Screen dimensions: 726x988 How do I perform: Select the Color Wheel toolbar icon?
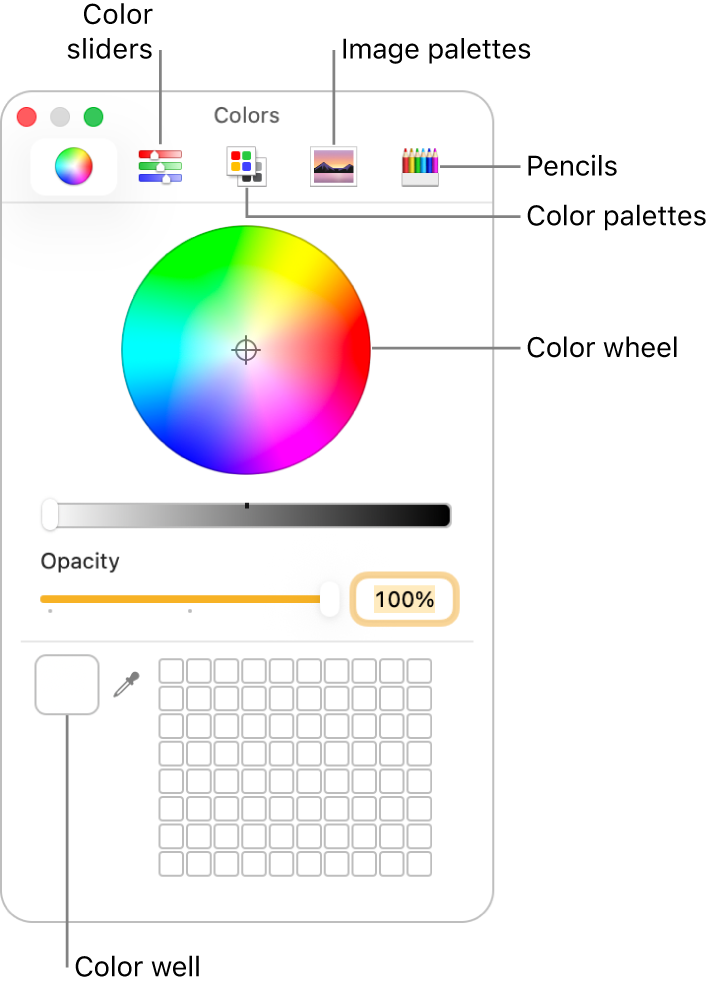[x=72, y=165]
